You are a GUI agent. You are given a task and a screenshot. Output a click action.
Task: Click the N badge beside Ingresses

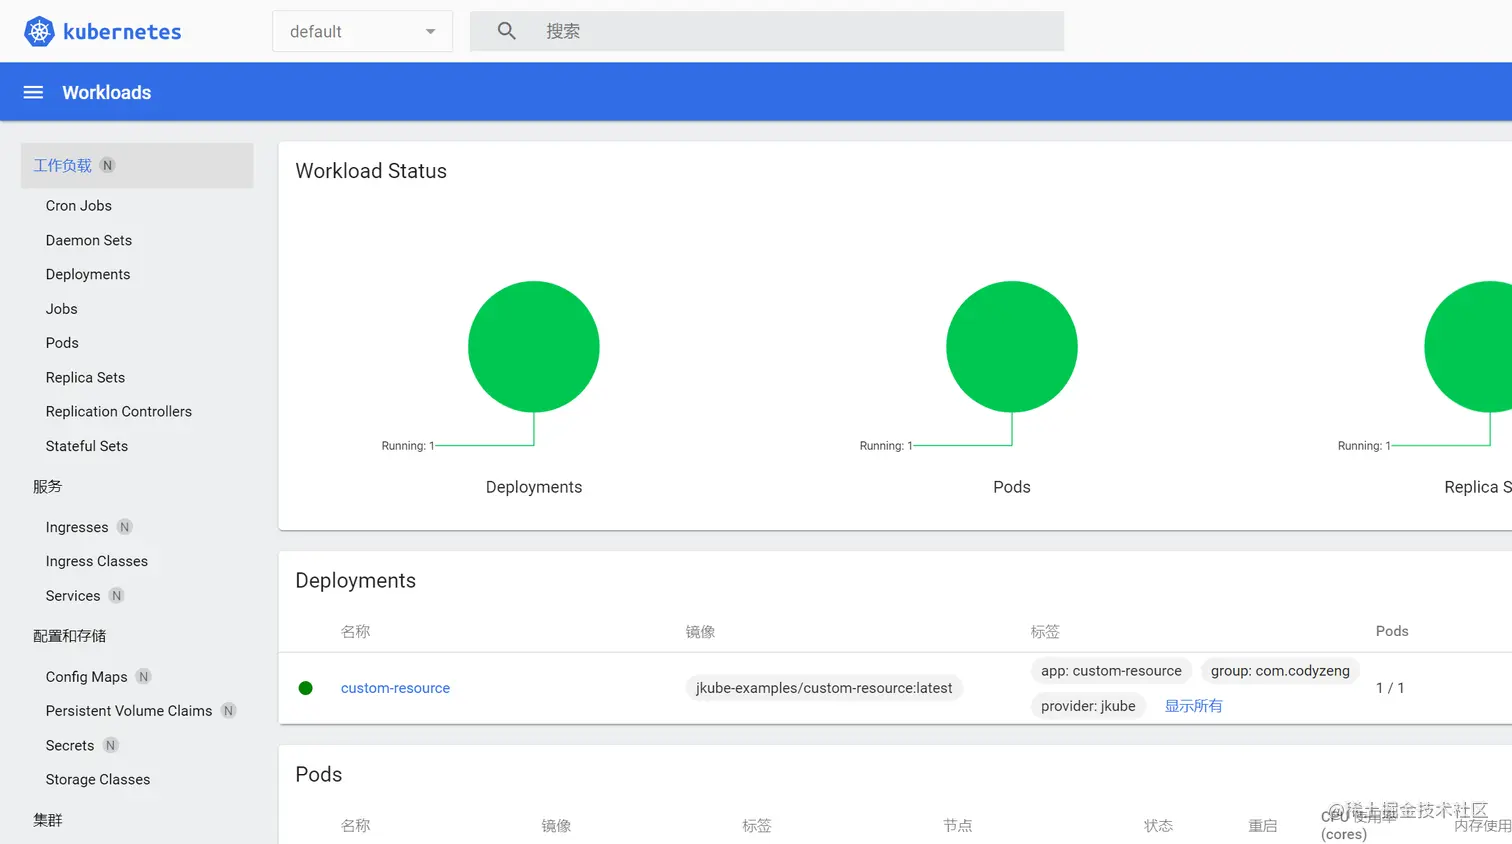pos(124,527)
